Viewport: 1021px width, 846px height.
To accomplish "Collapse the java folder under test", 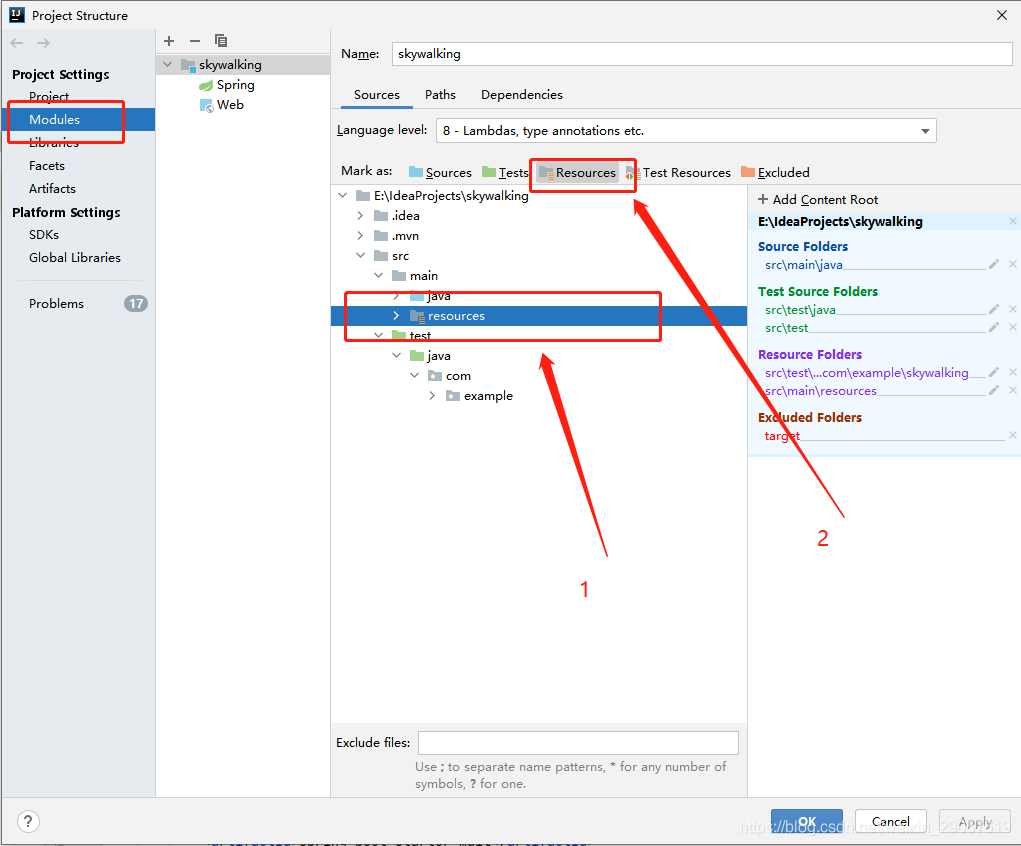I will tap(397, 356).
